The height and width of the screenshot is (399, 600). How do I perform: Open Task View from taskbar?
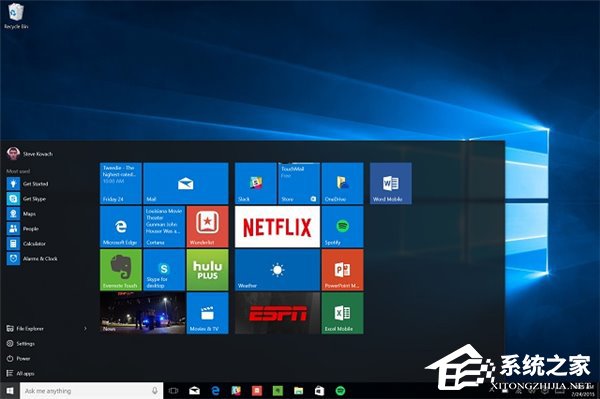pyautogui.click(x=173, y=391)
